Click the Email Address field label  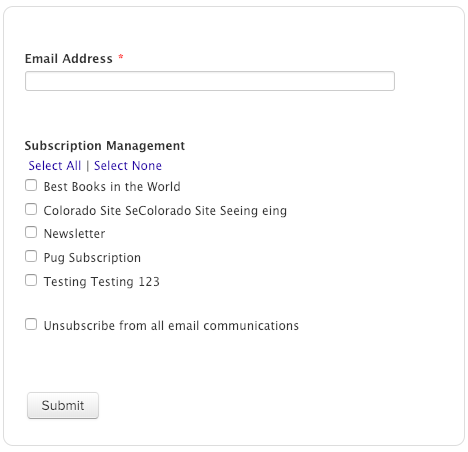(x=69, y=59)
